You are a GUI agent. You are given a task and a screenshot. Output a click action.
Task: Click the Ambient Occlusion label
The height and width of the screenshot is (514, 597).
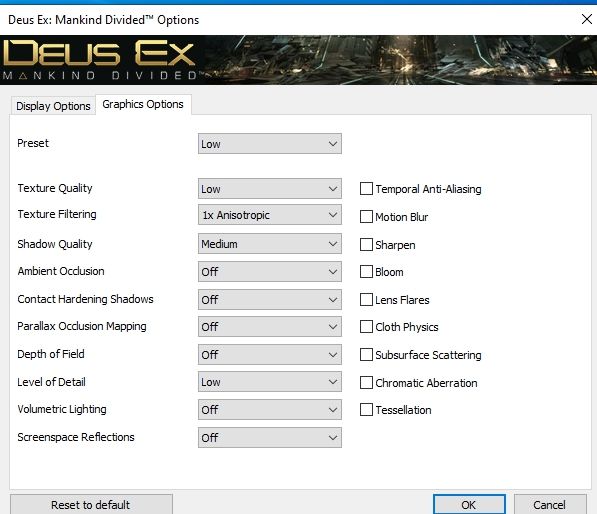[x=61, y=271]
